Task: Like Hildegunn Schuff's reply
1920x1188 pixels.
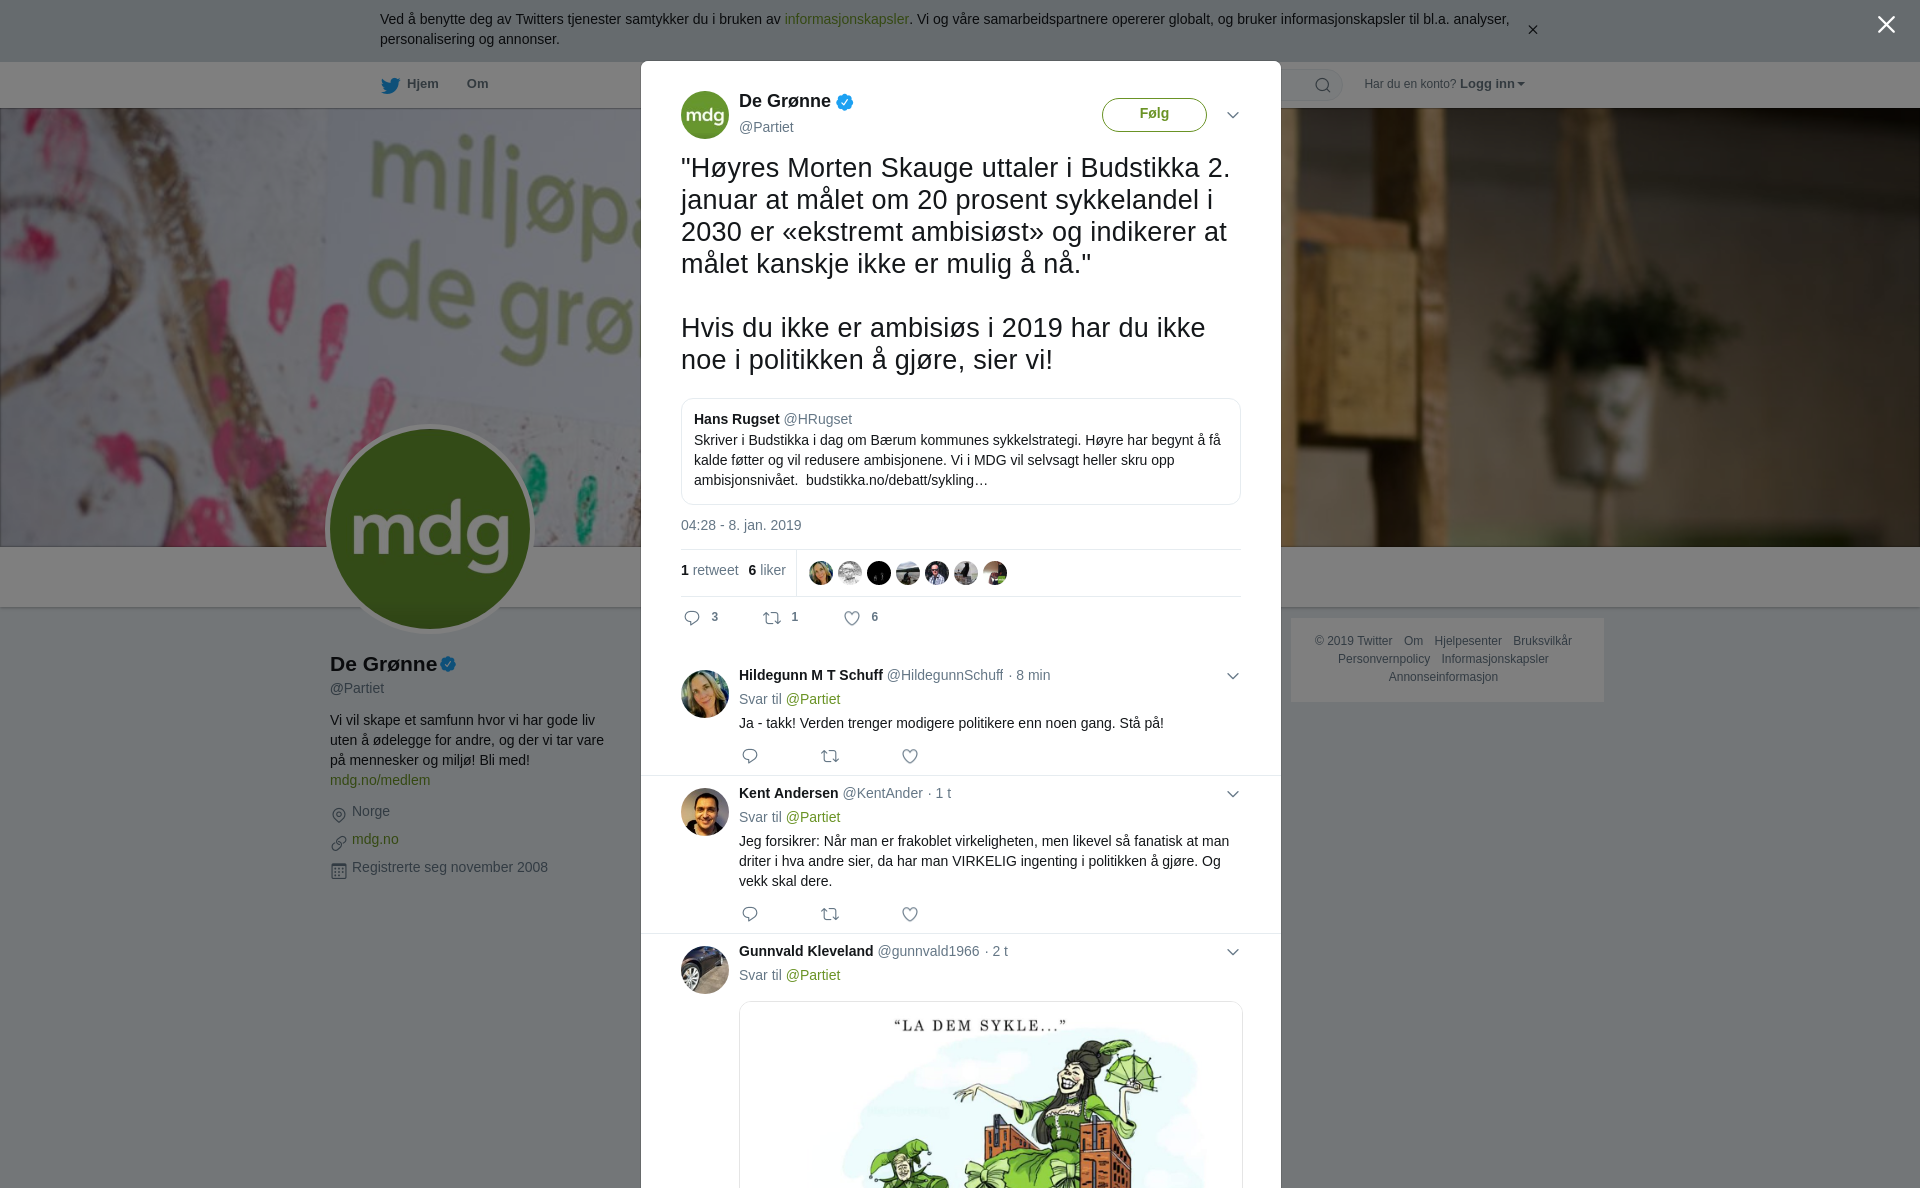Action: tap(910, 756)
